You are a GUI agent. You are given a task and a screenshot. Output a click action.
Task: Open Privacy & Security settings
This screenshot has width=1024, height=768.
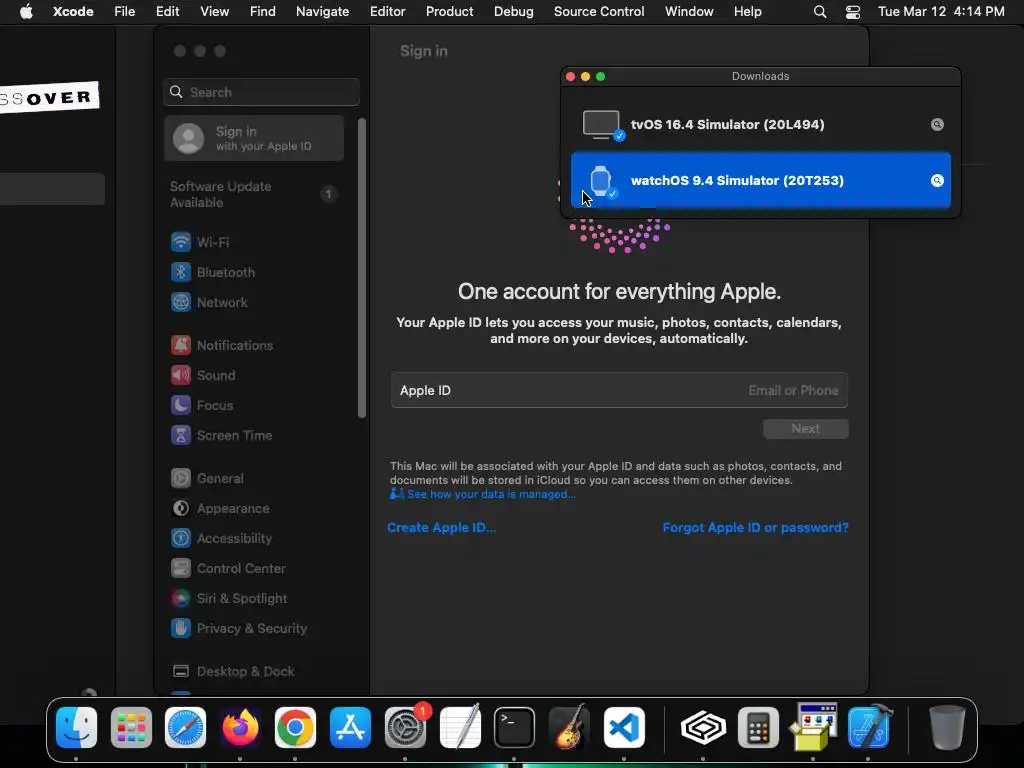coord(239,629)
